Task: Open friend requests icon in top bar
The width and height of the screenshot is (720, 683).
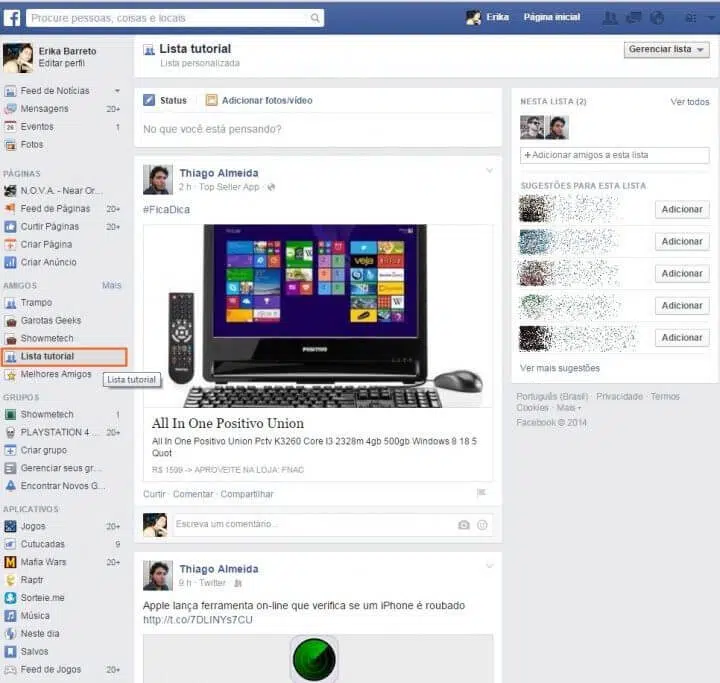Action: click(610, 18)
